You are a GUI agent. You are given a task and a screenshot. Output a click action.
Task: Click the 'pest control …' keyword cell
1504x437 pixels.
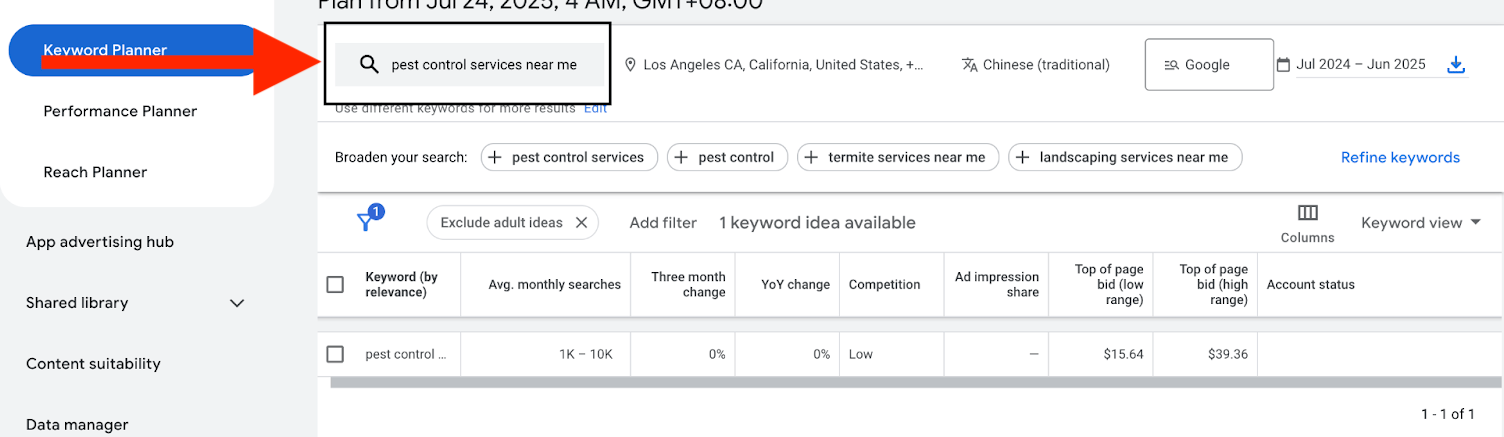click(x=406, y=354)
